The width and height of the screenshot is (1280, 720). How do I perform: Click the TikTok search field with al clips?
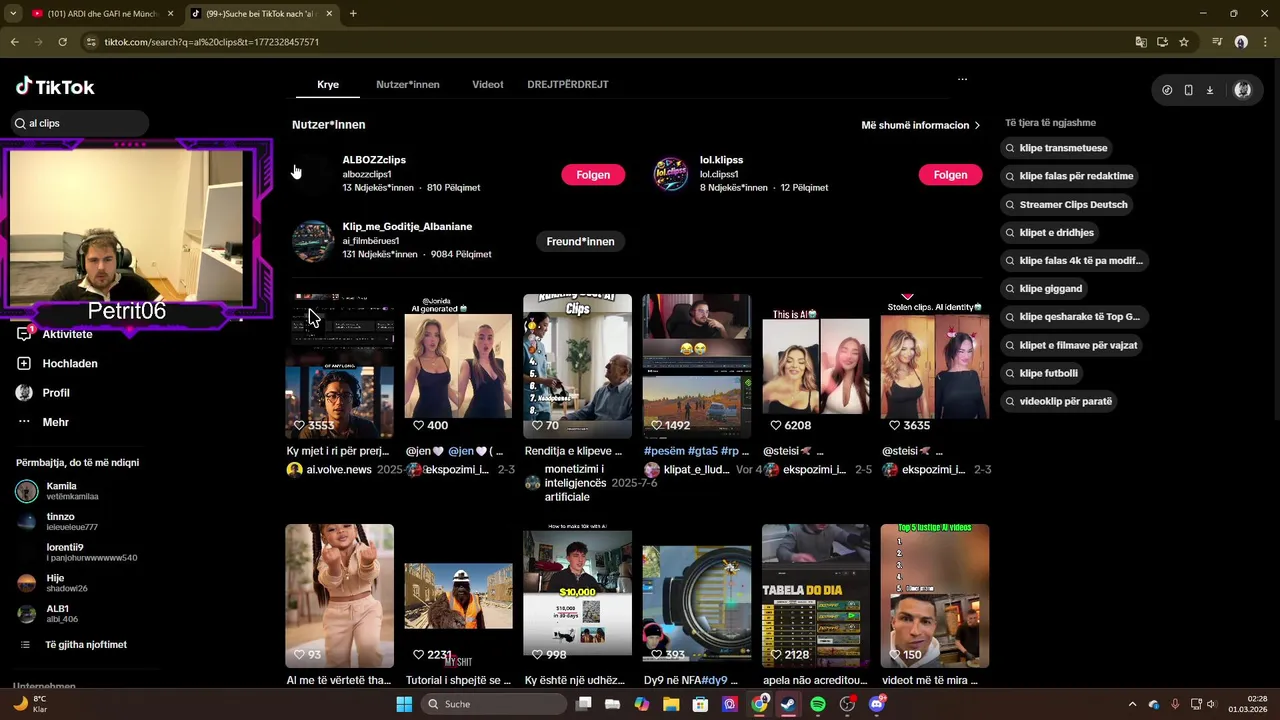78,123
